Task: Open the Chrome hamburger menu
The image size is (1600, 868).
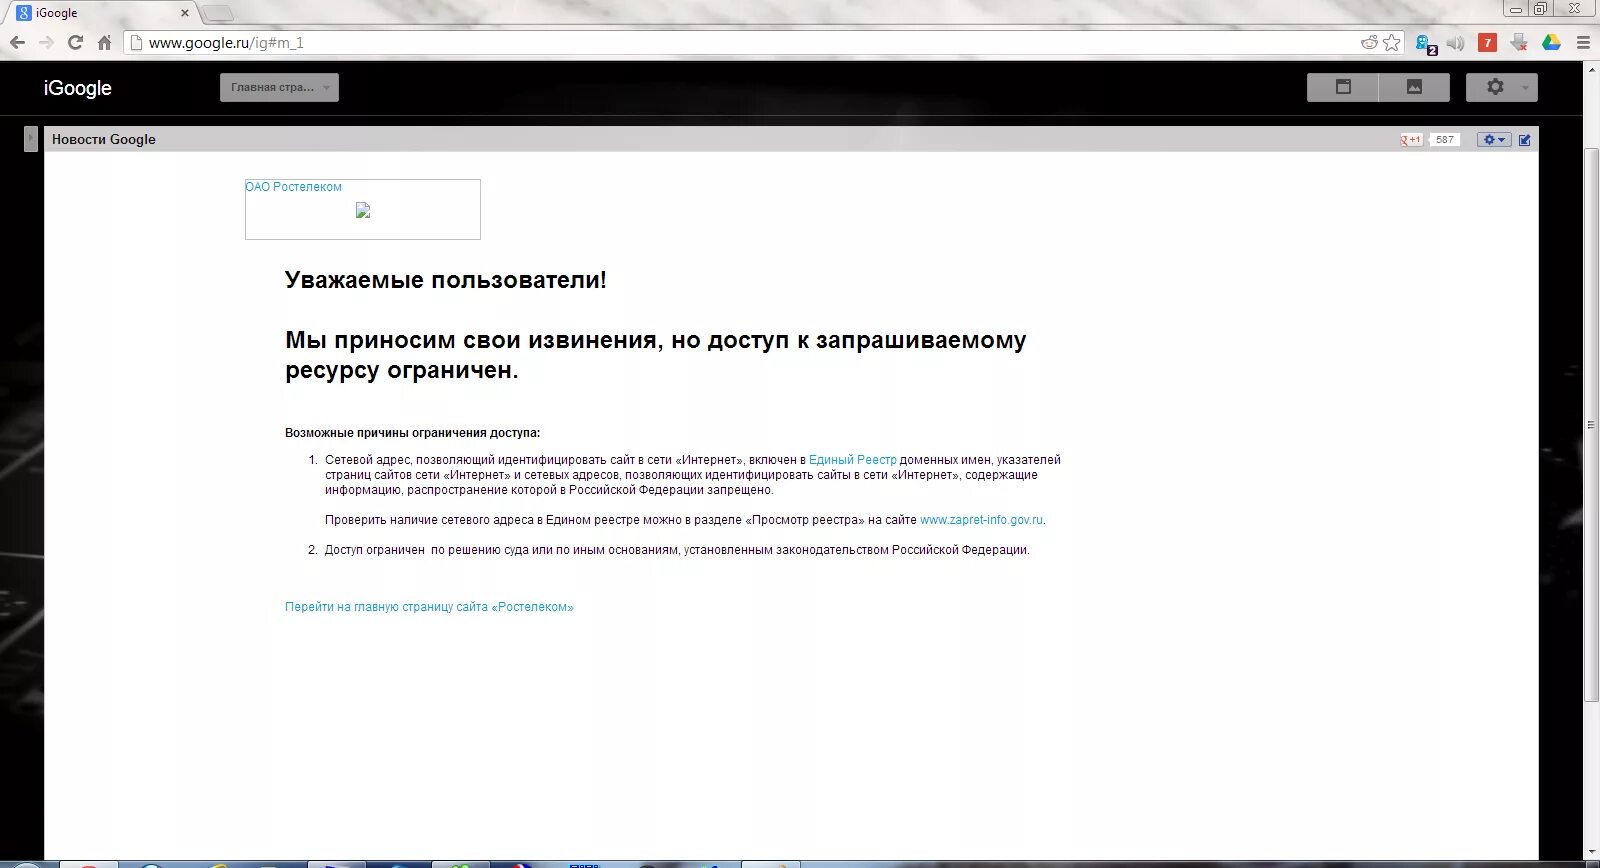Action: click(x=1583, y=43)
